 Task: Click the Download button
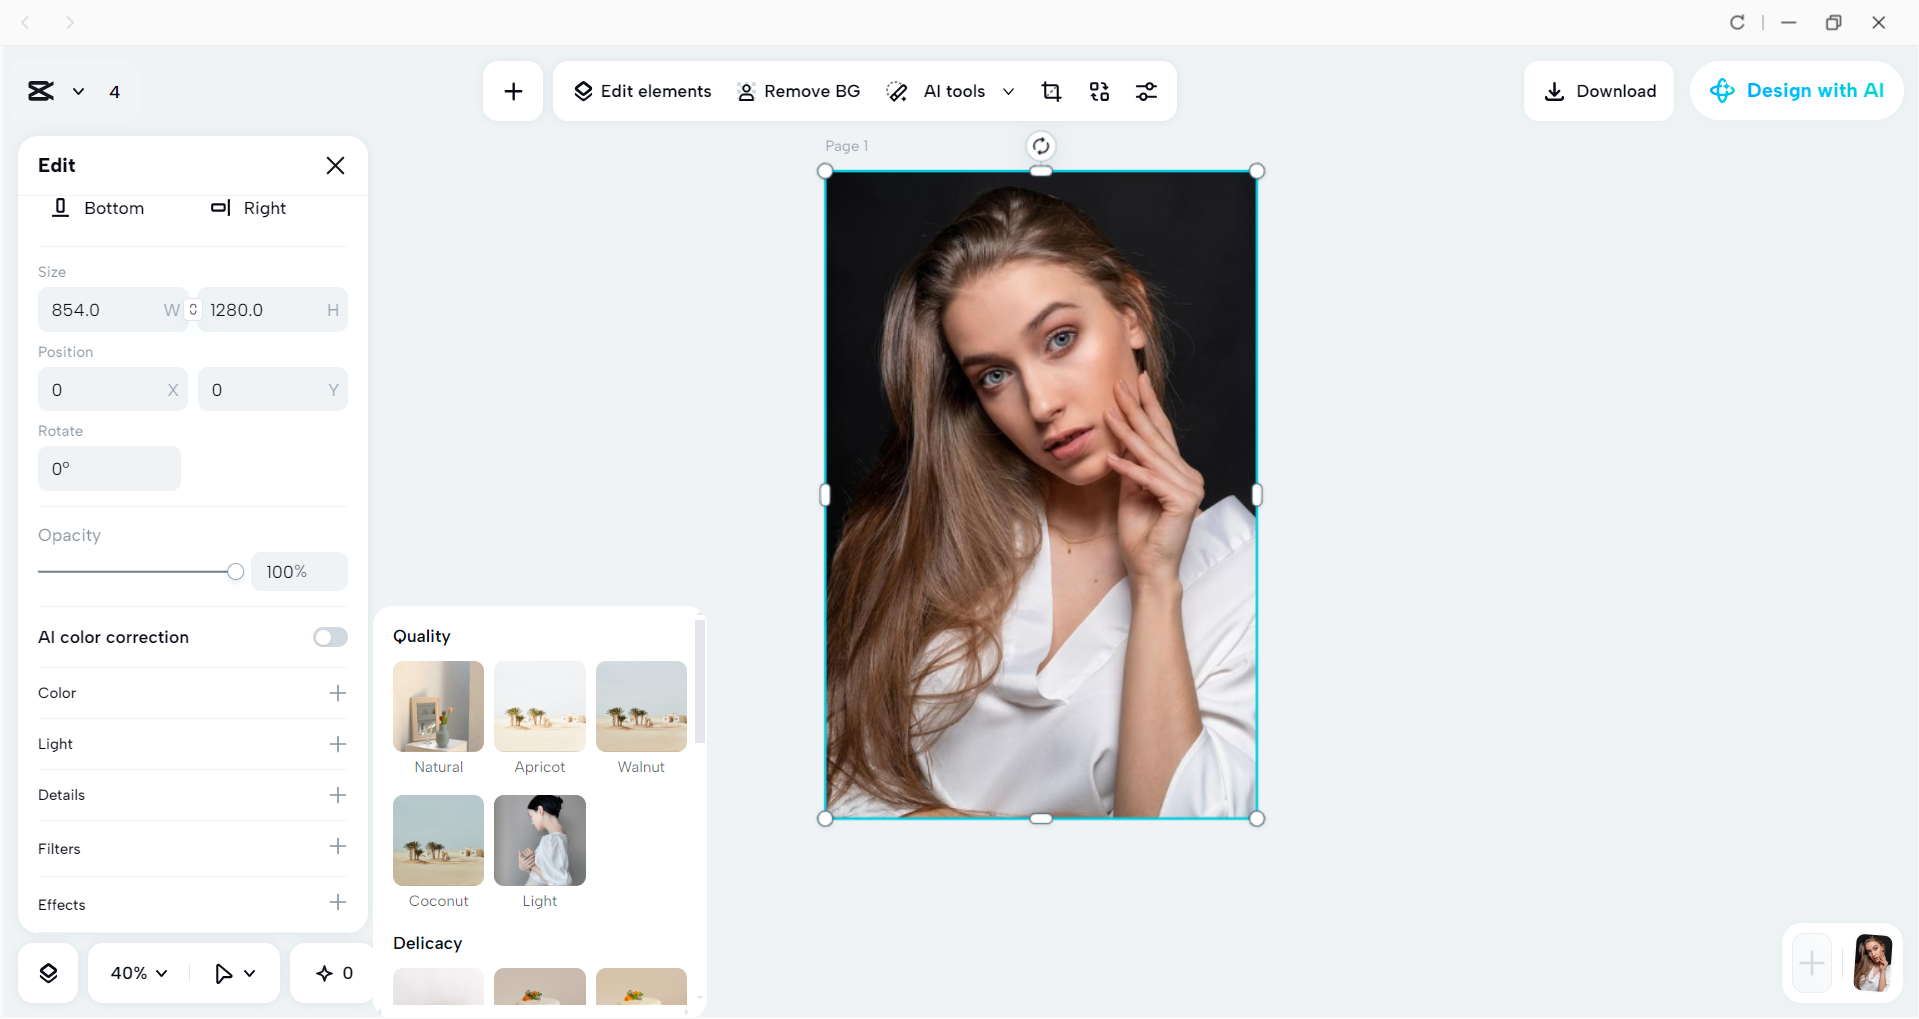tap(1598, 91)
